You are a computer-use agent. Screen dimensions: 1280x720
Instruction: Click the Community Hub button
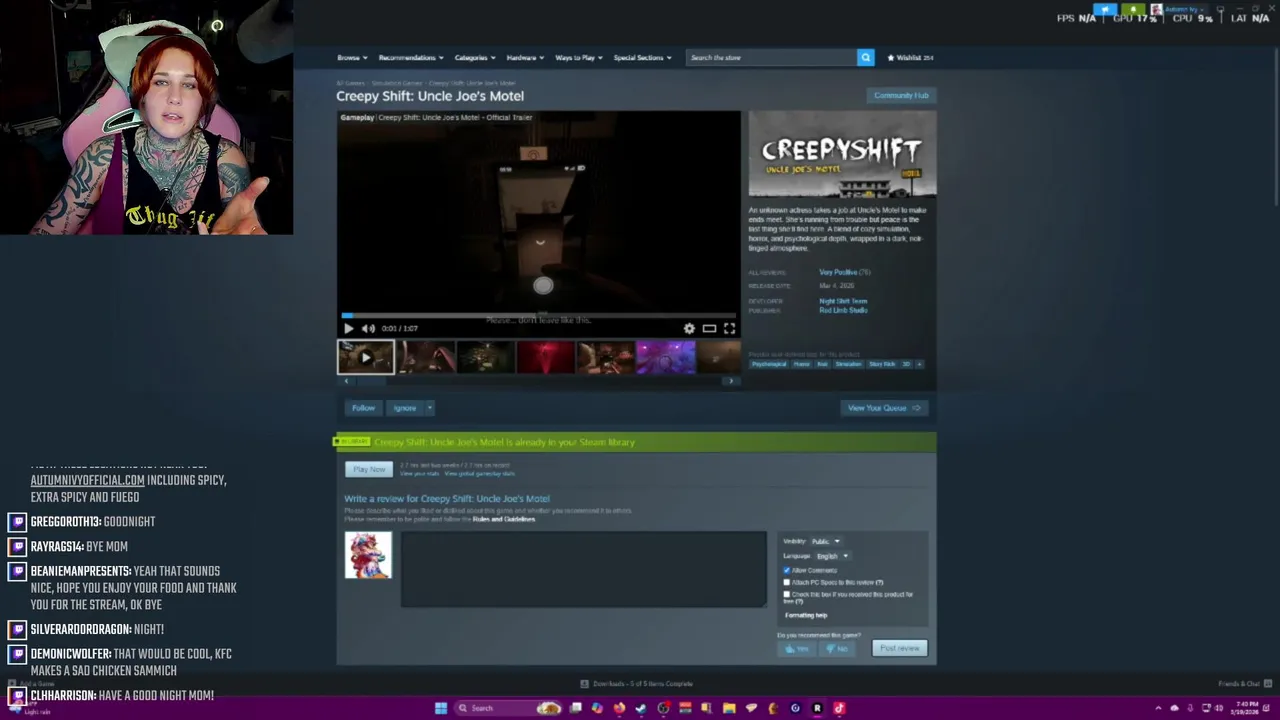click(901, 95)
